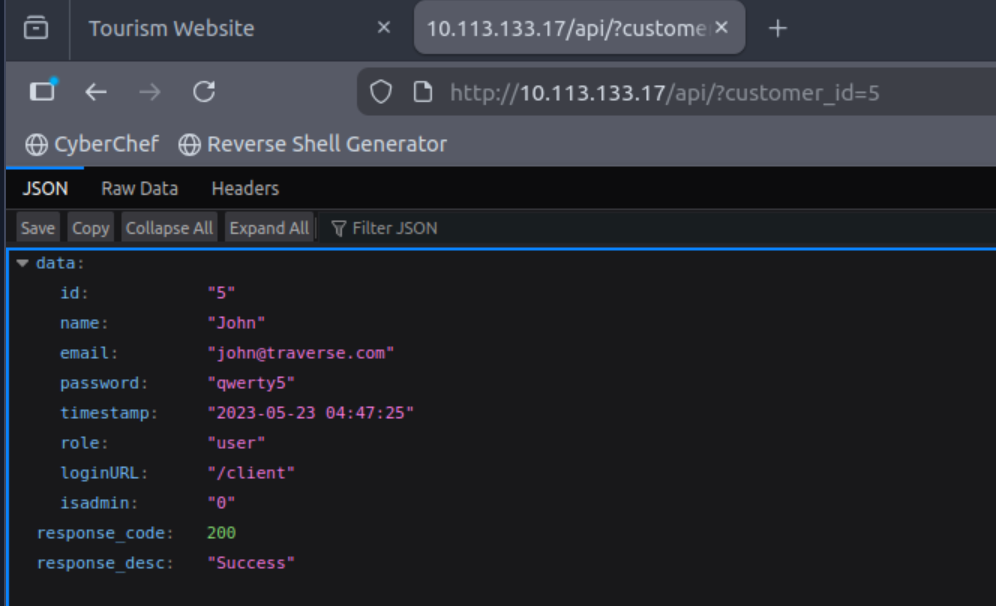Click the timestamp key label
The width and height of the screenshot is (996, 606).
click(x=104, y=413)
